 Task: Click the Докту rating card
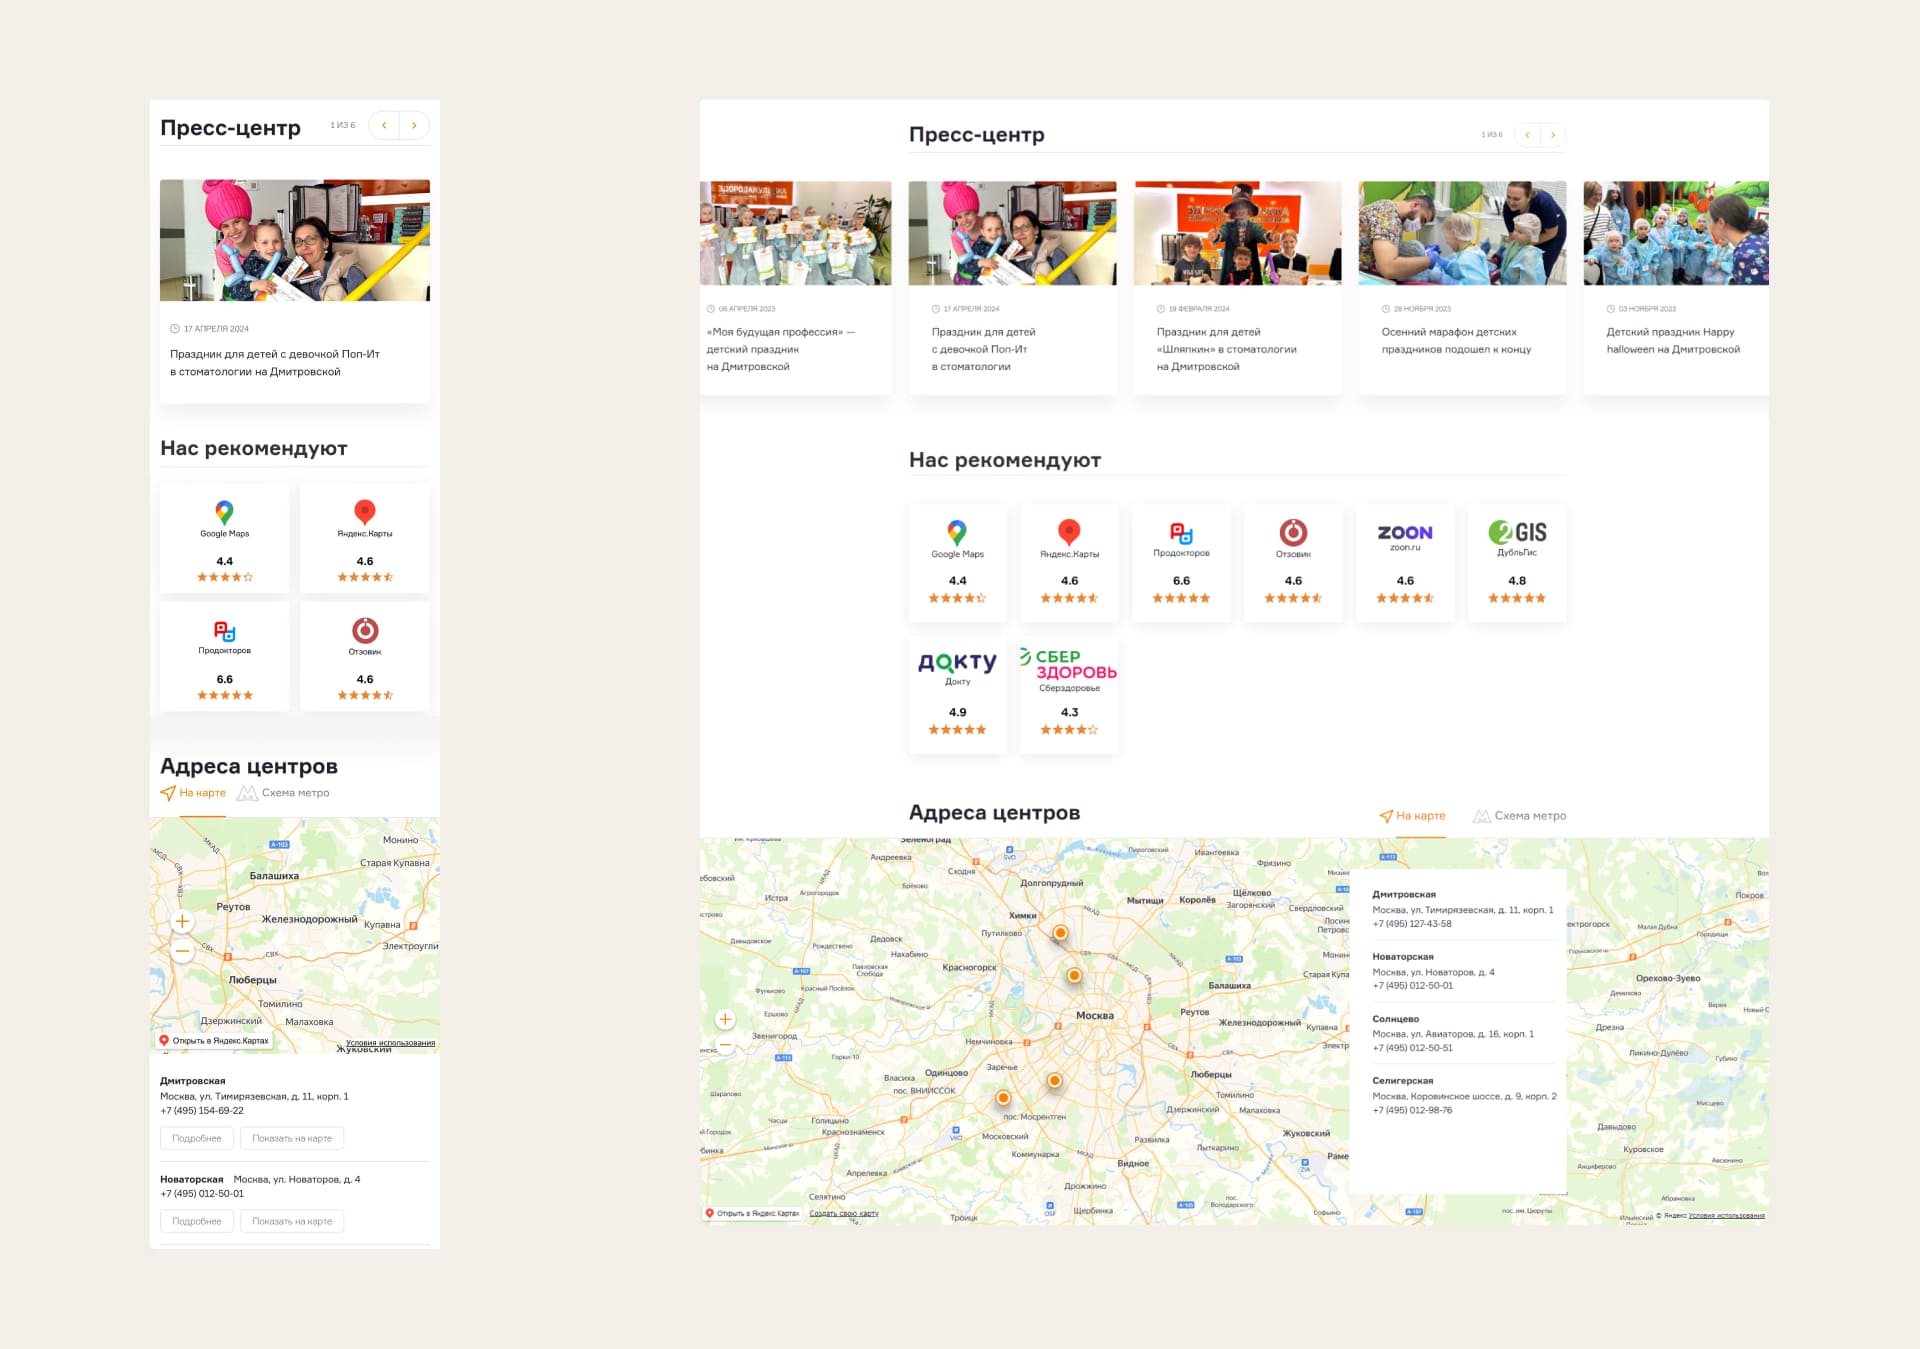(957, 695)
